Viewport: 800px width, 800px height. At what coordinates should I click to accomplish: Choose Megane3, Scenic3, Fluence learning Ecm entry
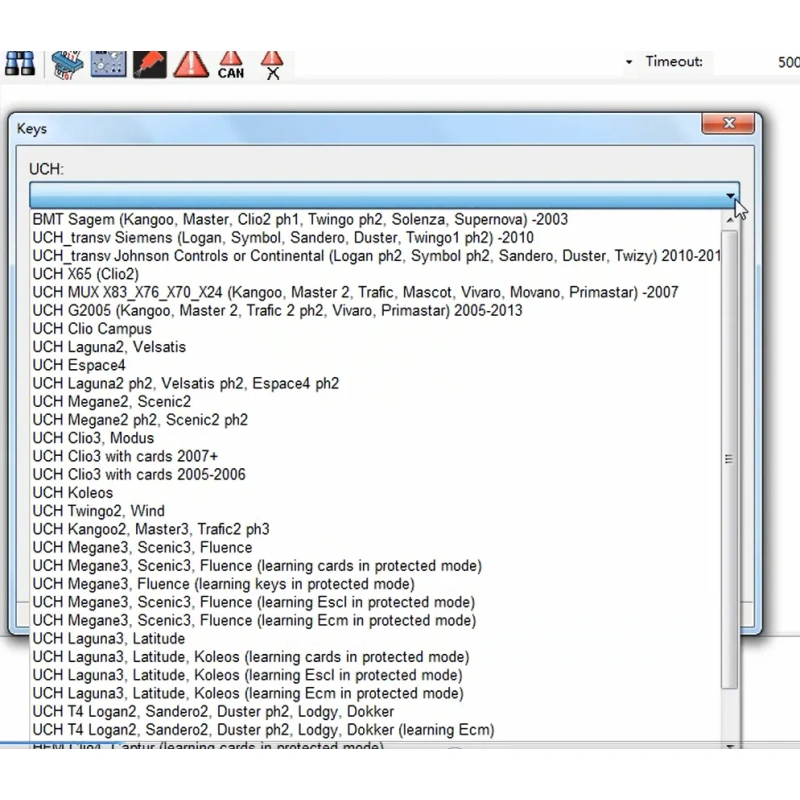(x=376, y=620)
